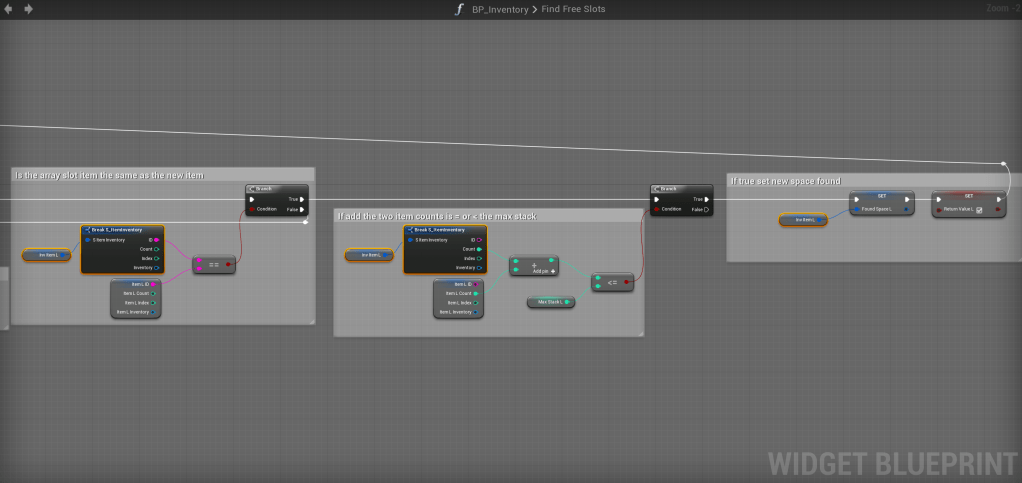1022x483 pixels.
Task: Click the first Branch node's True pin
Action: click(x=302, y=199)
